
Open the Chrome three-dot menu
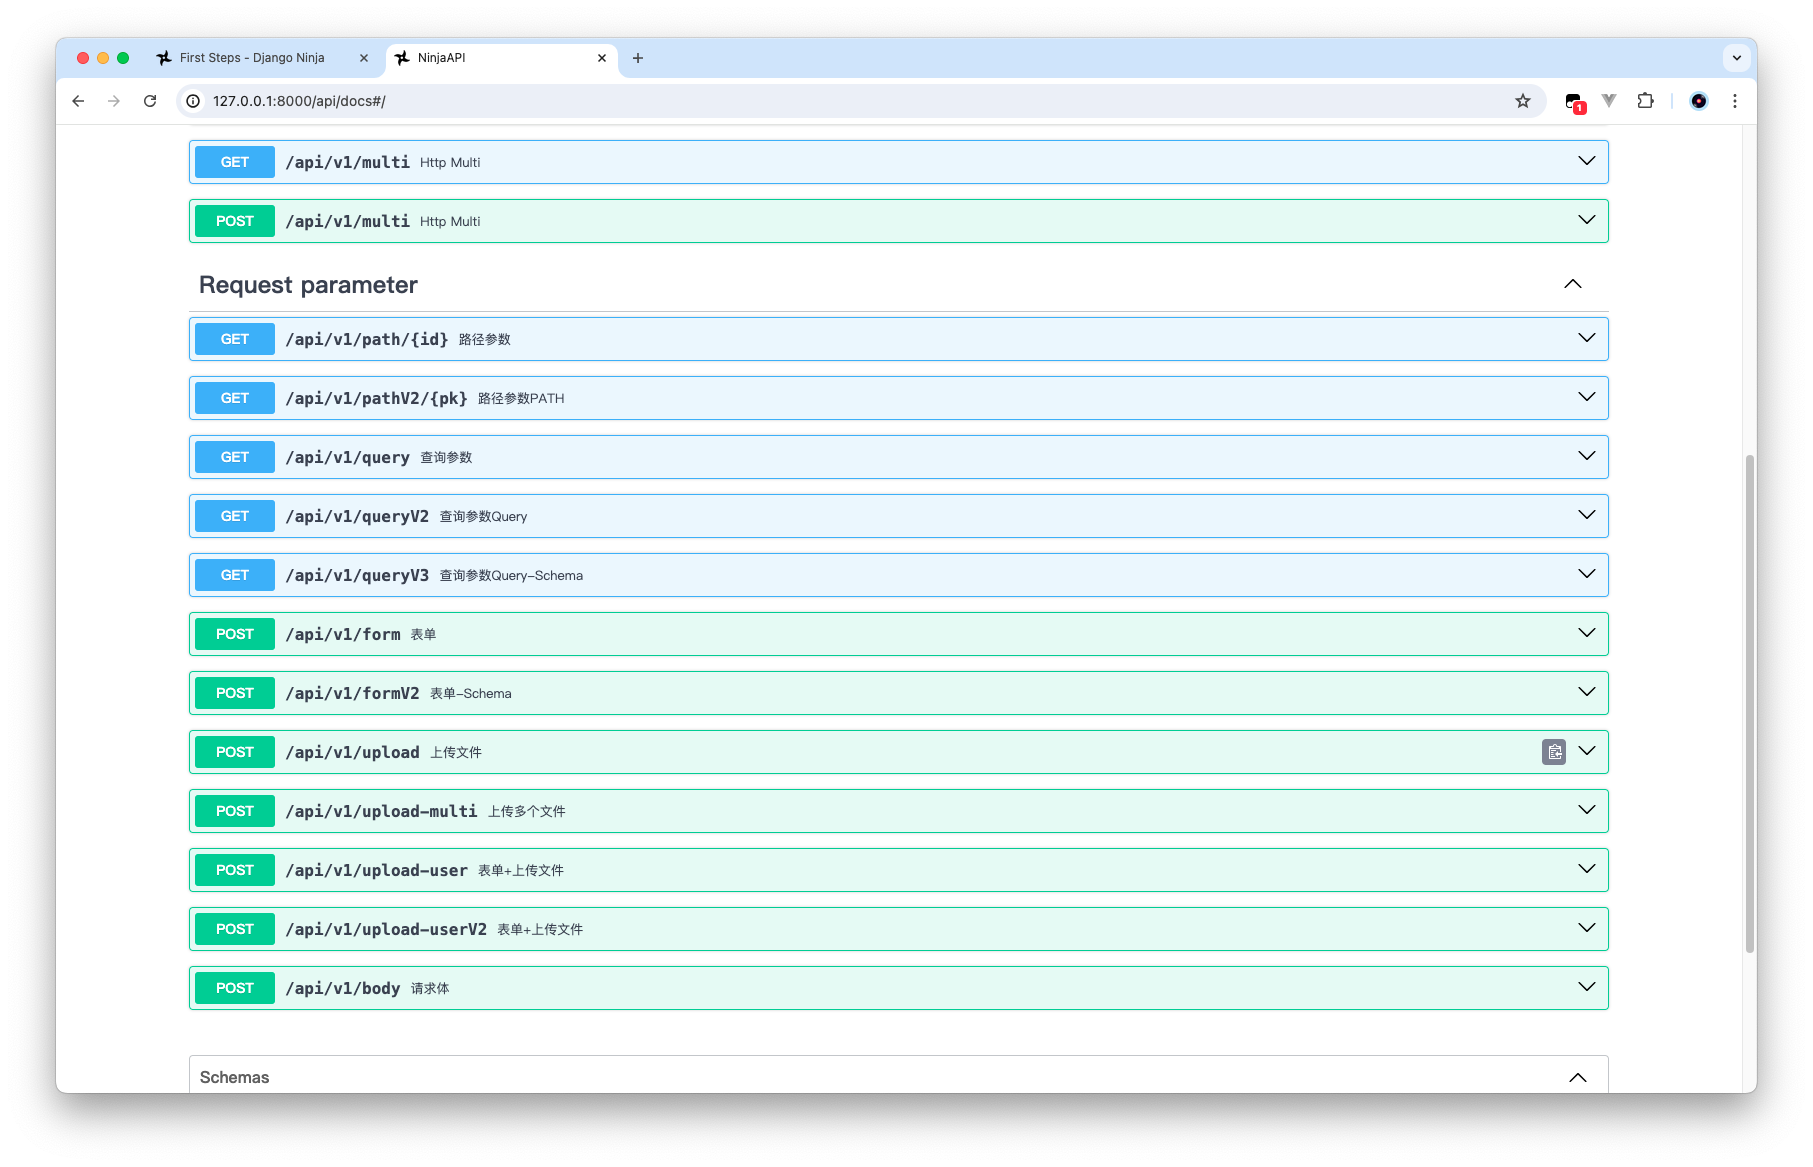1735,101
